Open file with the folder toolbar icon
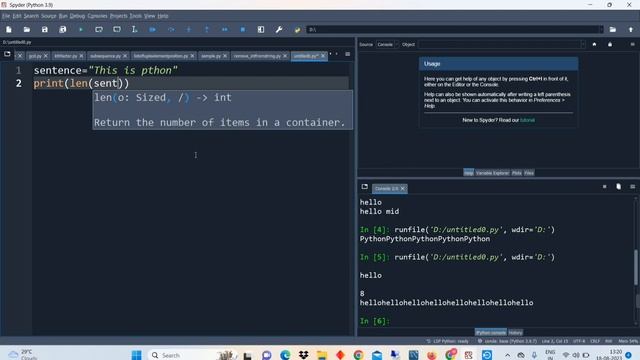 click(x=27, y=29)
